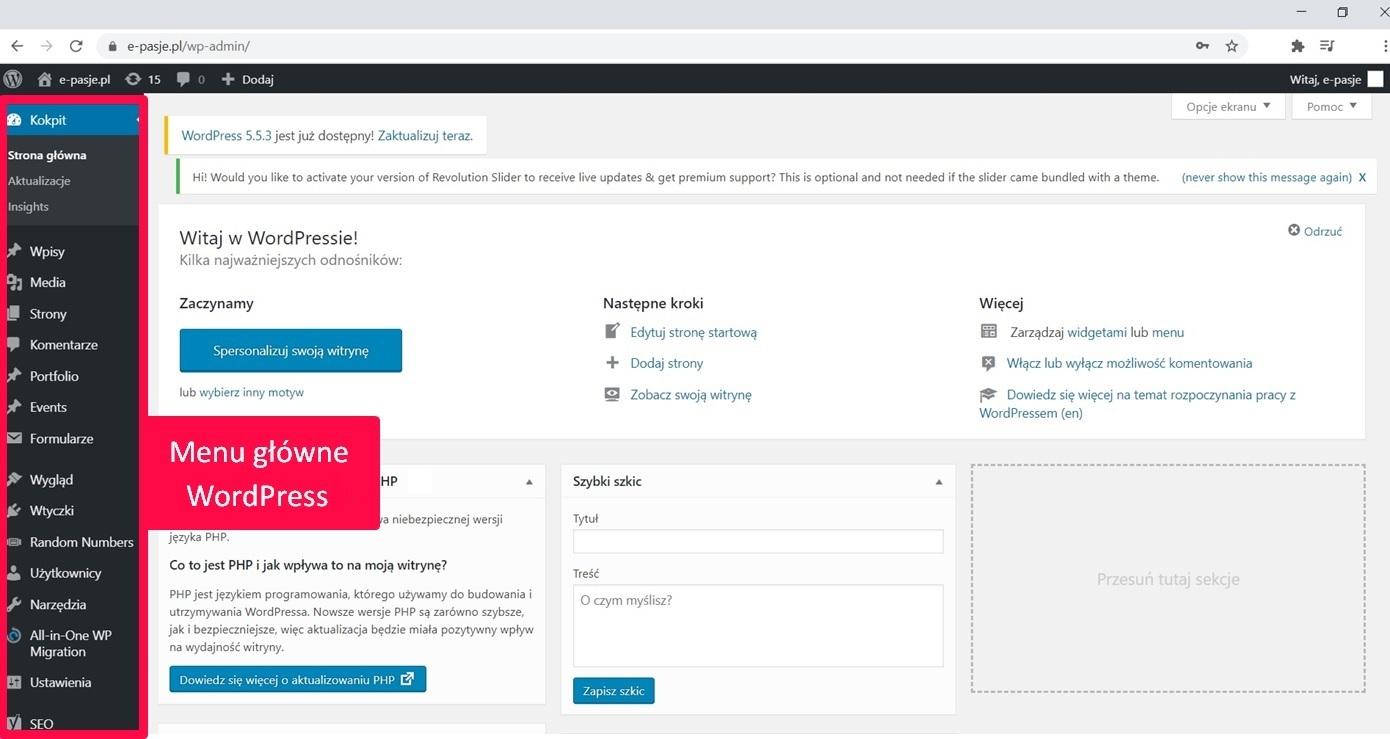Click the Narzędzia tools icon

pyautogui.click(x=16, y=604)
